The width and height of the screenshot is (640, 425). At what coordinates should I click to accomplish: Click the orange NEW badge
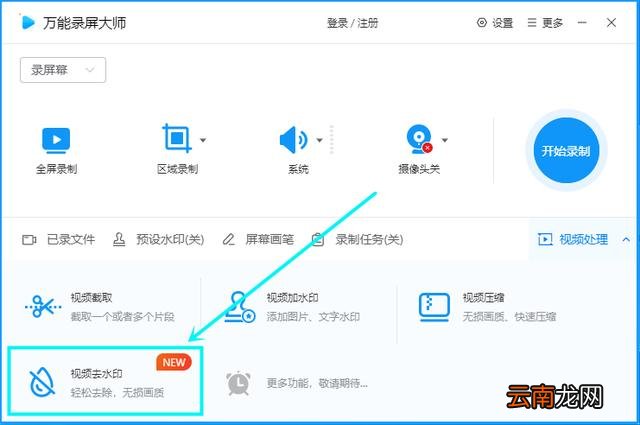tap(174, 363)
